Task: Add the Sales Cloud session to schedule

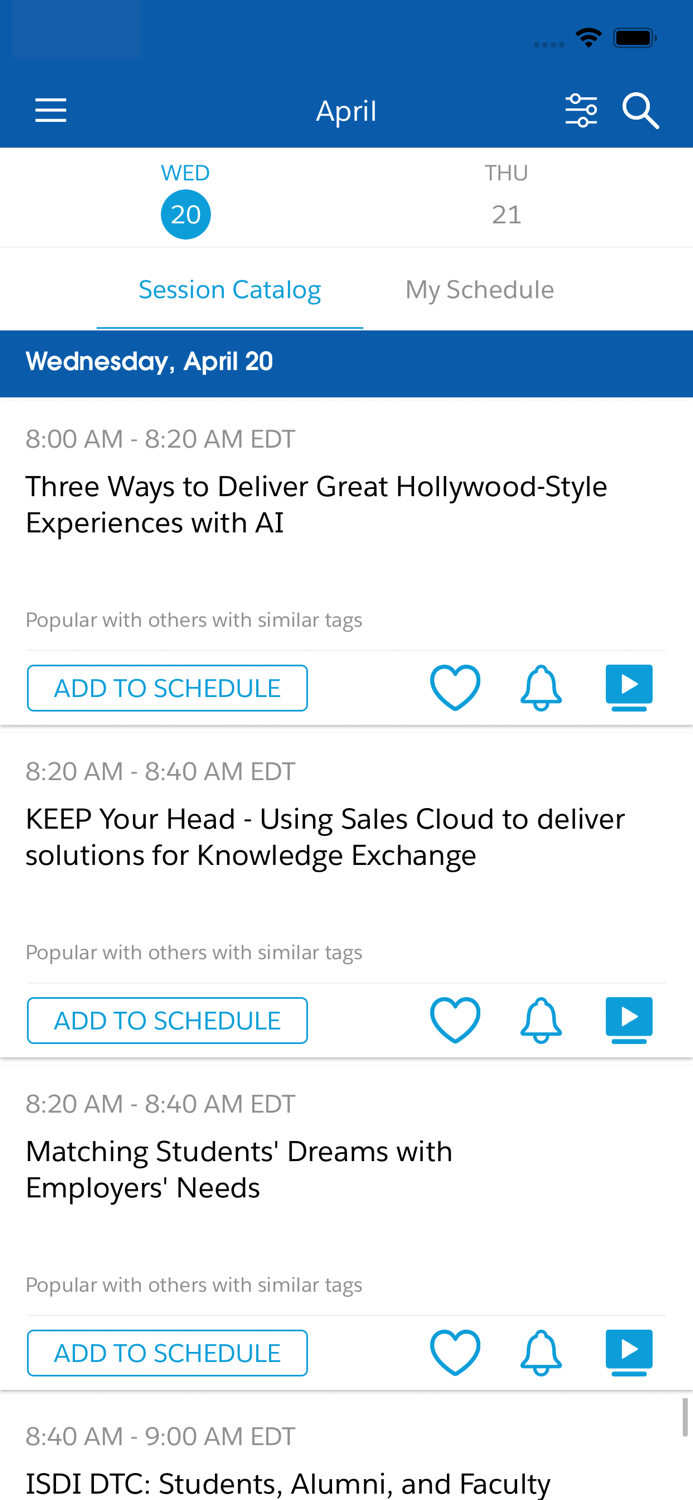Action: (167, 1019)
